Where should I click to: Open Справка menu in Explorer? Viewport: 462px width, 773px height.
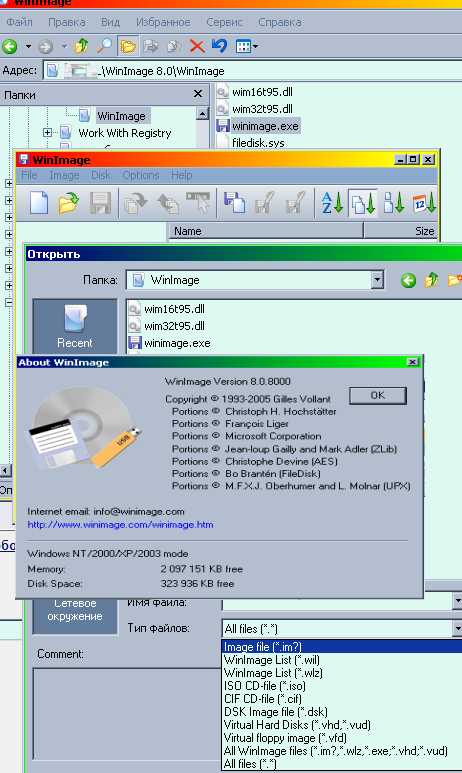click(280, 22)
